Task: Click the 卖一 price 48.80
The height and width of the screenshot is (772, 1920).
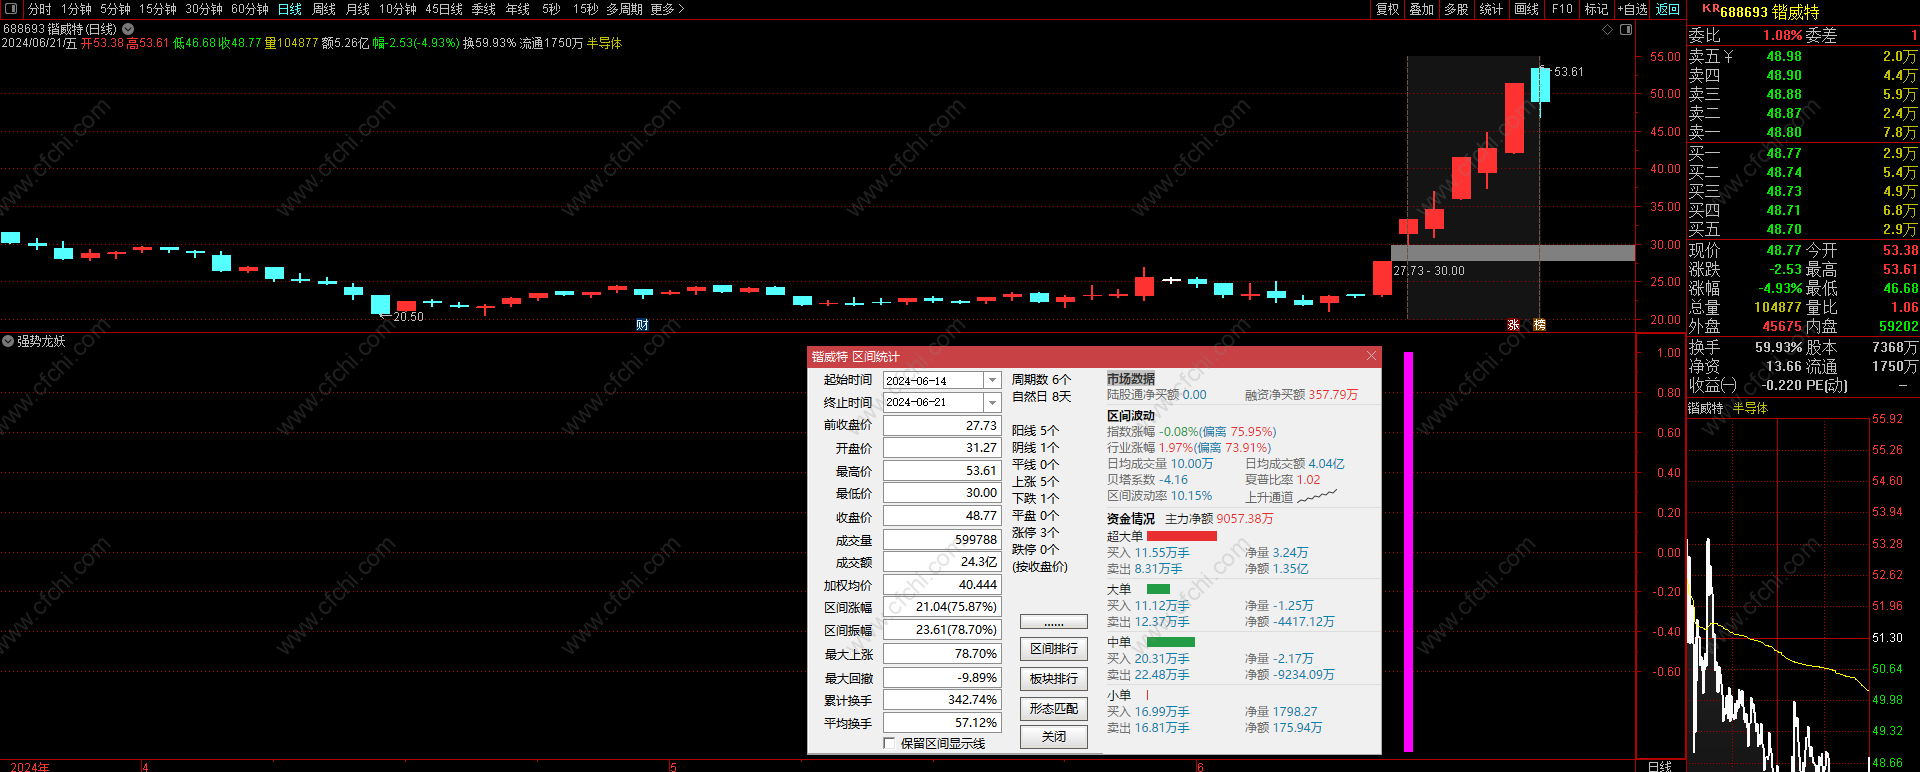Action: tap(1783, 132)
